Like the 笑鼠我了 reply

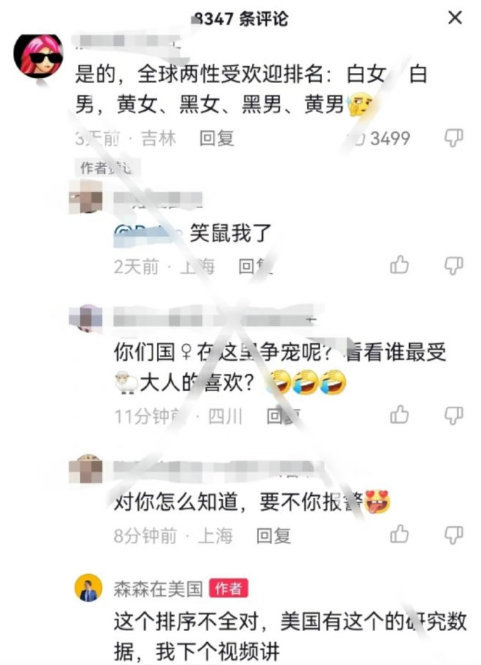click(399, 265)
